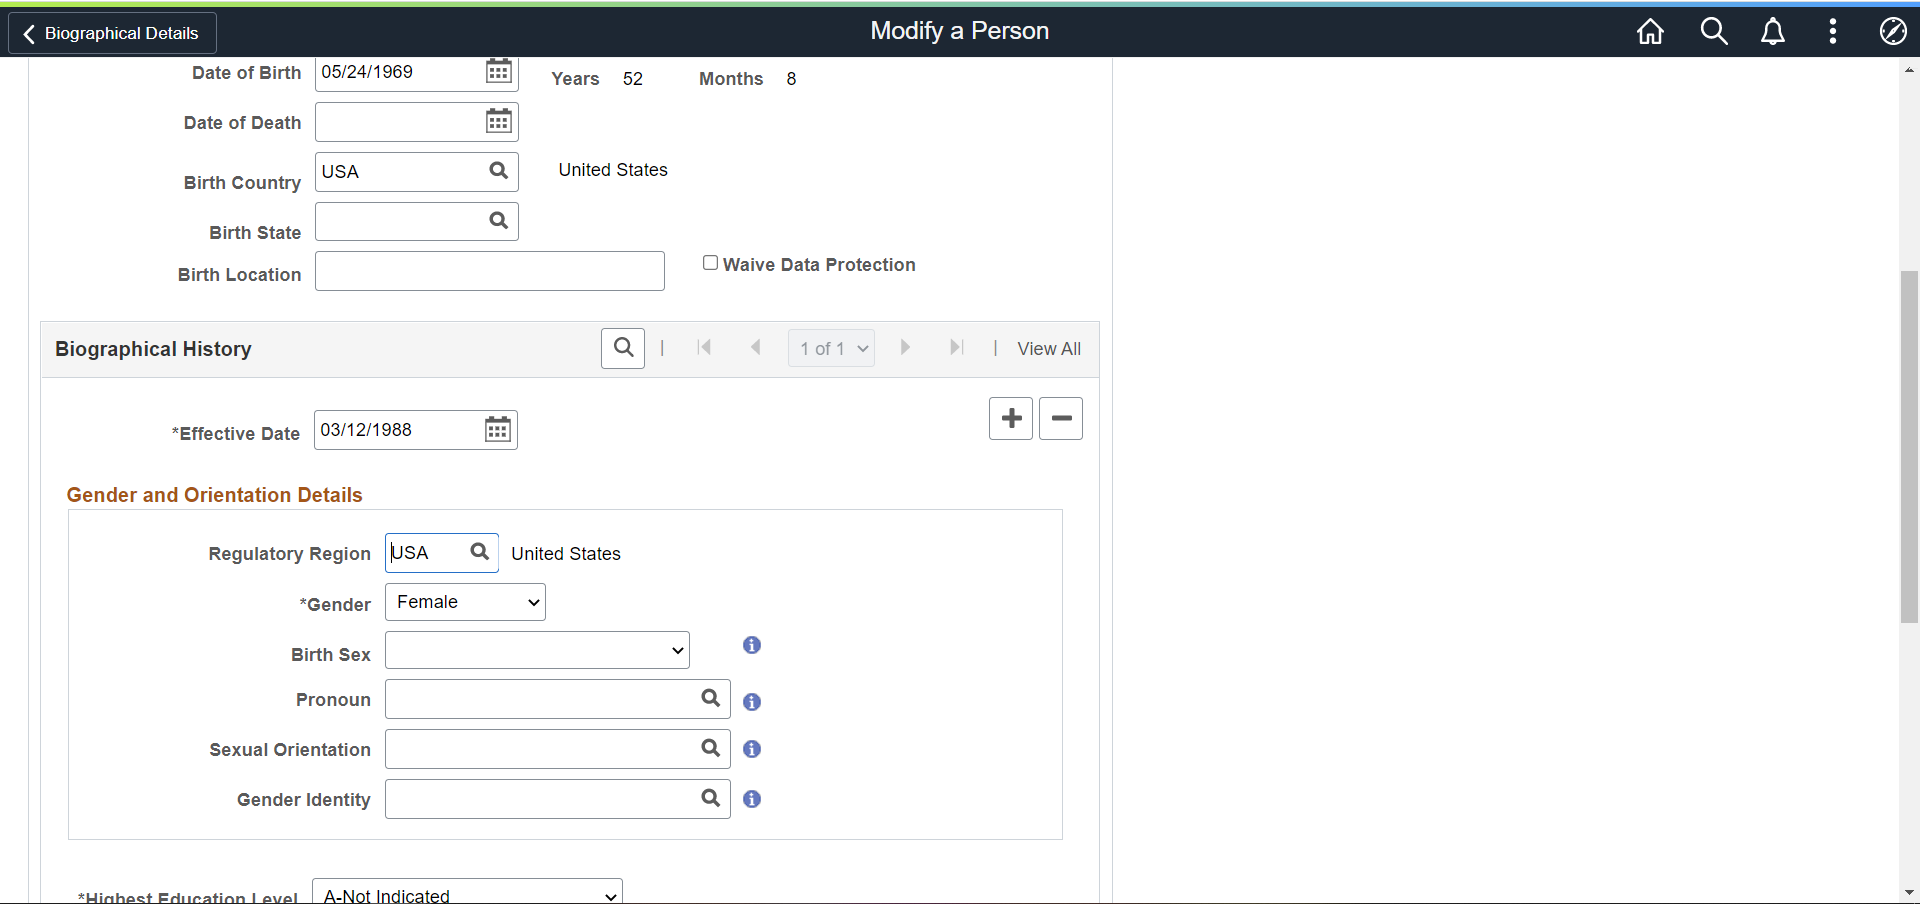Open the NavBar compass icon
This screenshot has width=1920, height=904.
coord(1892,32)
